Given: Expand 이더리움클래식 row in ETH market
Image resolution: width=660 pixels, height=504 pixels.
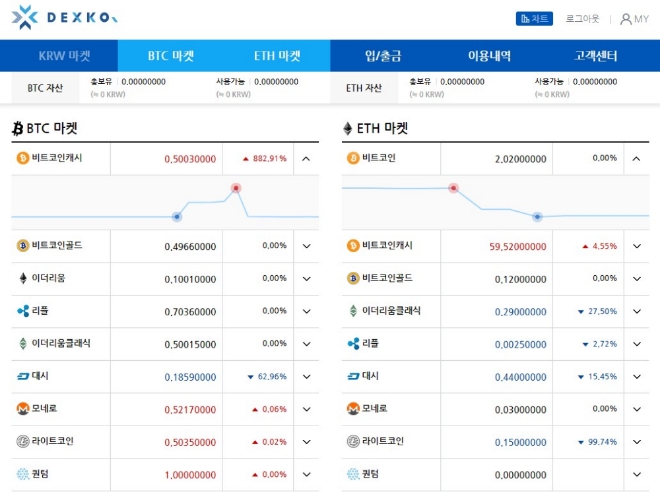Looking at the screenshot, I should (x=637, y=312).
